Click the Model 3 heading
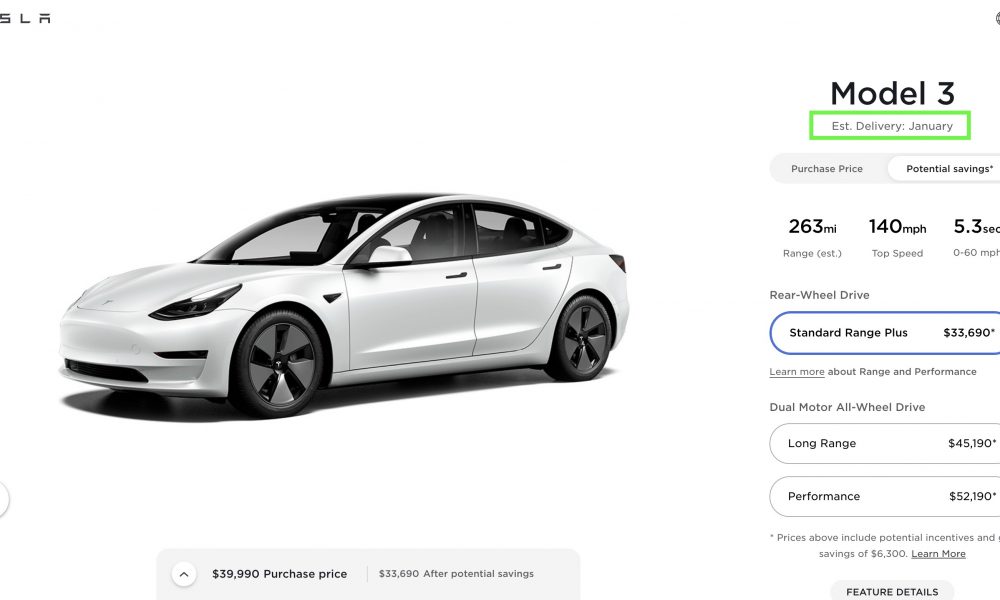This screenshot has width=1000, height=600. click(x=892, y=94)
